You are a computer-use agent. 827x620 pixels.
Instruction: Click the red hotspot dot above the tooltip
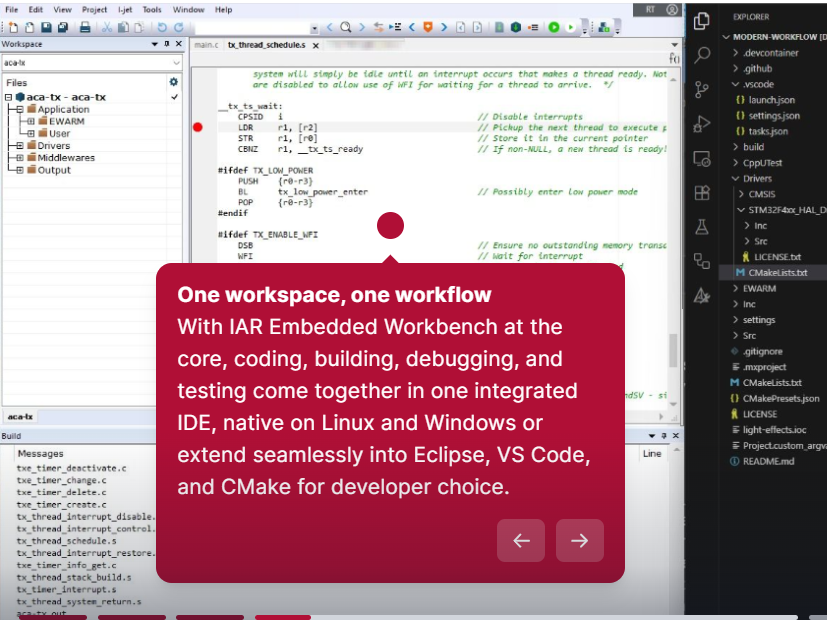[x=390, y=226]
